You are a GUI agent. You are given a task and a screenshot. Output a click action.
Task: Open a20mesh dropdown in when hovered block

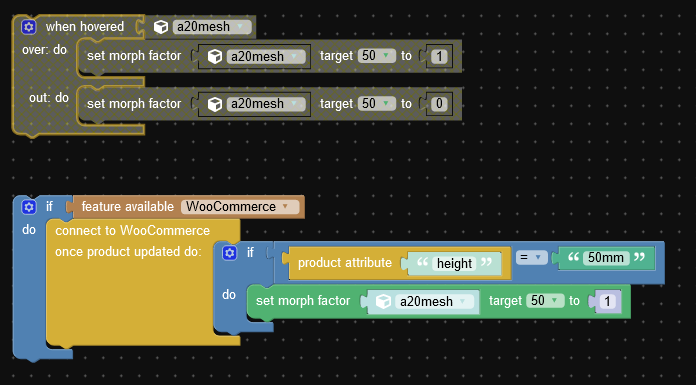(212, 27)
